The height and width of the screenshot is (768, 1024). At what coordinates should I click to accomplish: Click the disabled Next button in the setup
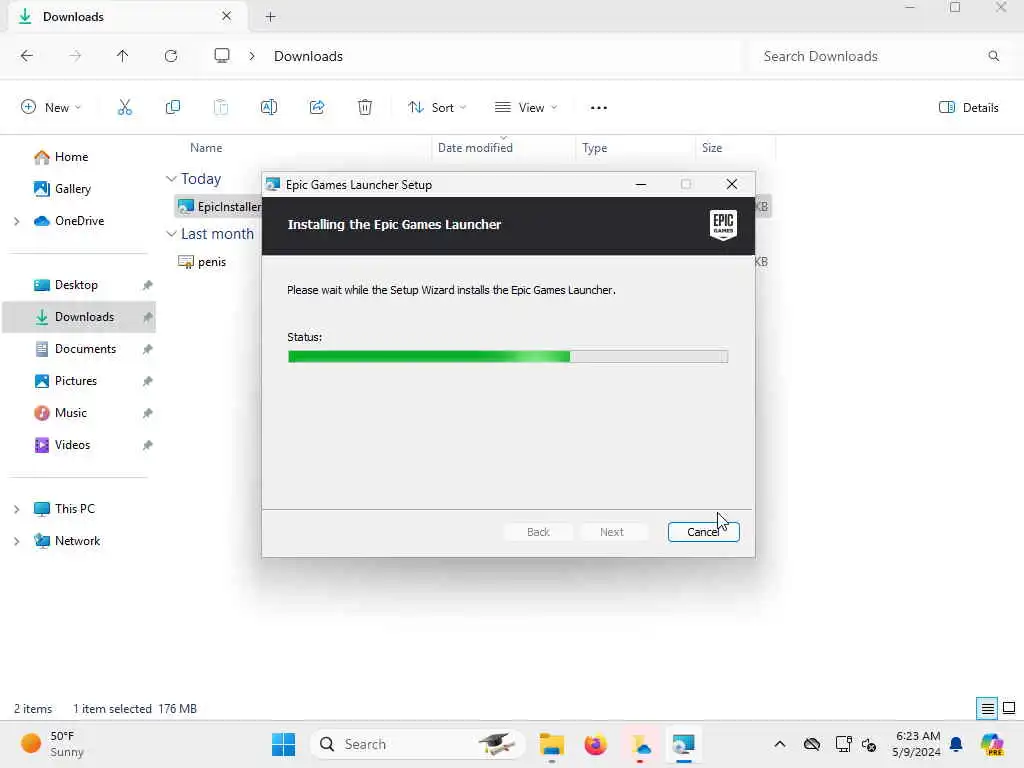(x=611, y=532)
